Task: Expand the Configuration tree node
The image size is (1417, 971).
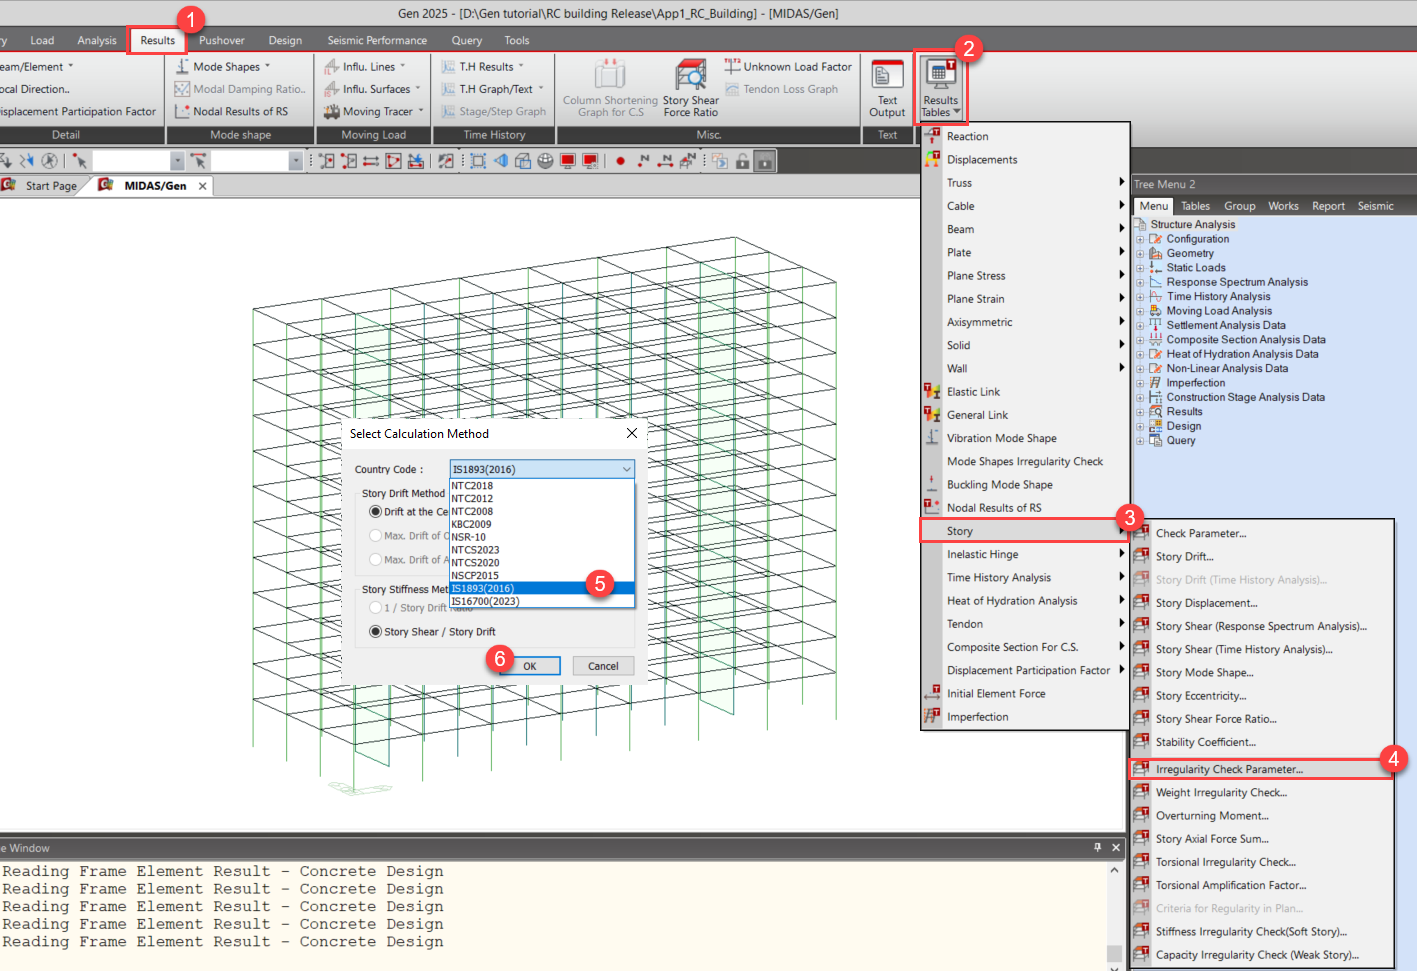Action: (1140, 239)
